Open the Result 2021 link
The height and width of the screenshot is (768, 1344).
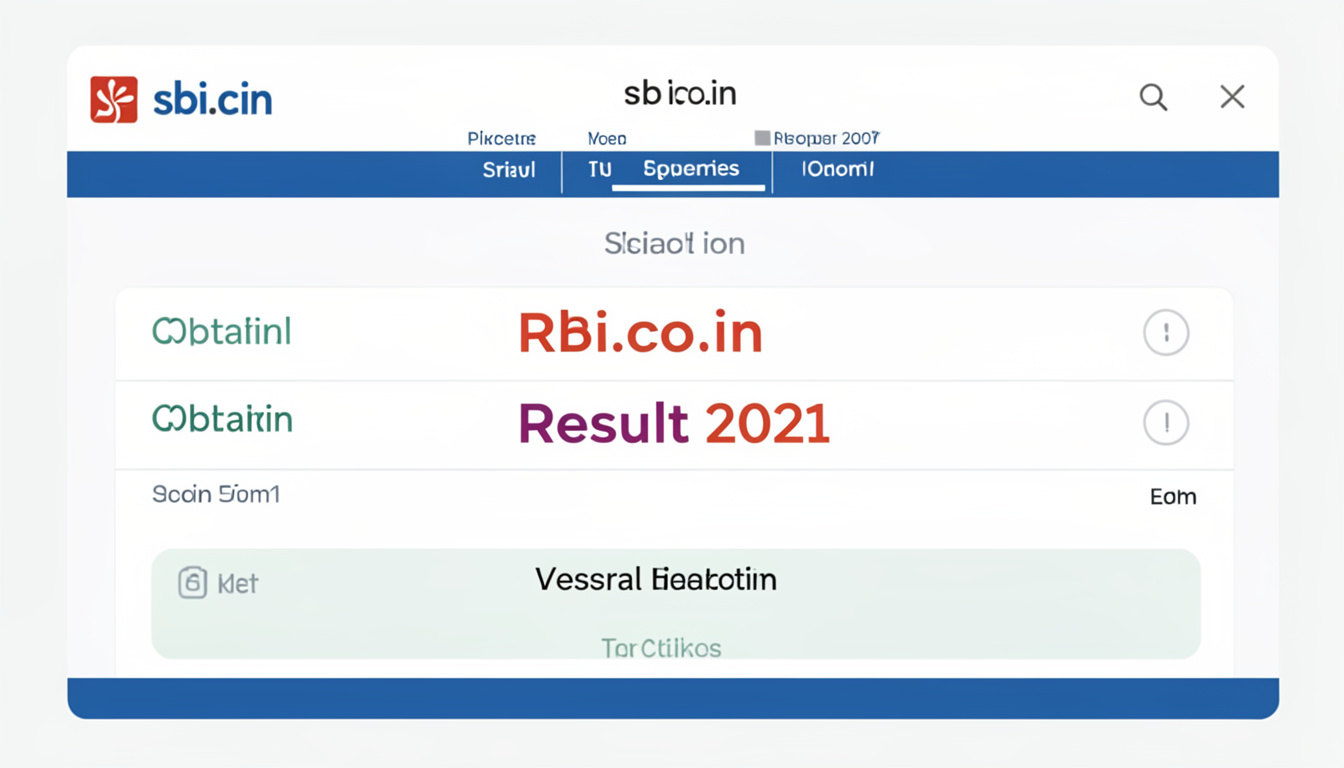pos(673,423)
